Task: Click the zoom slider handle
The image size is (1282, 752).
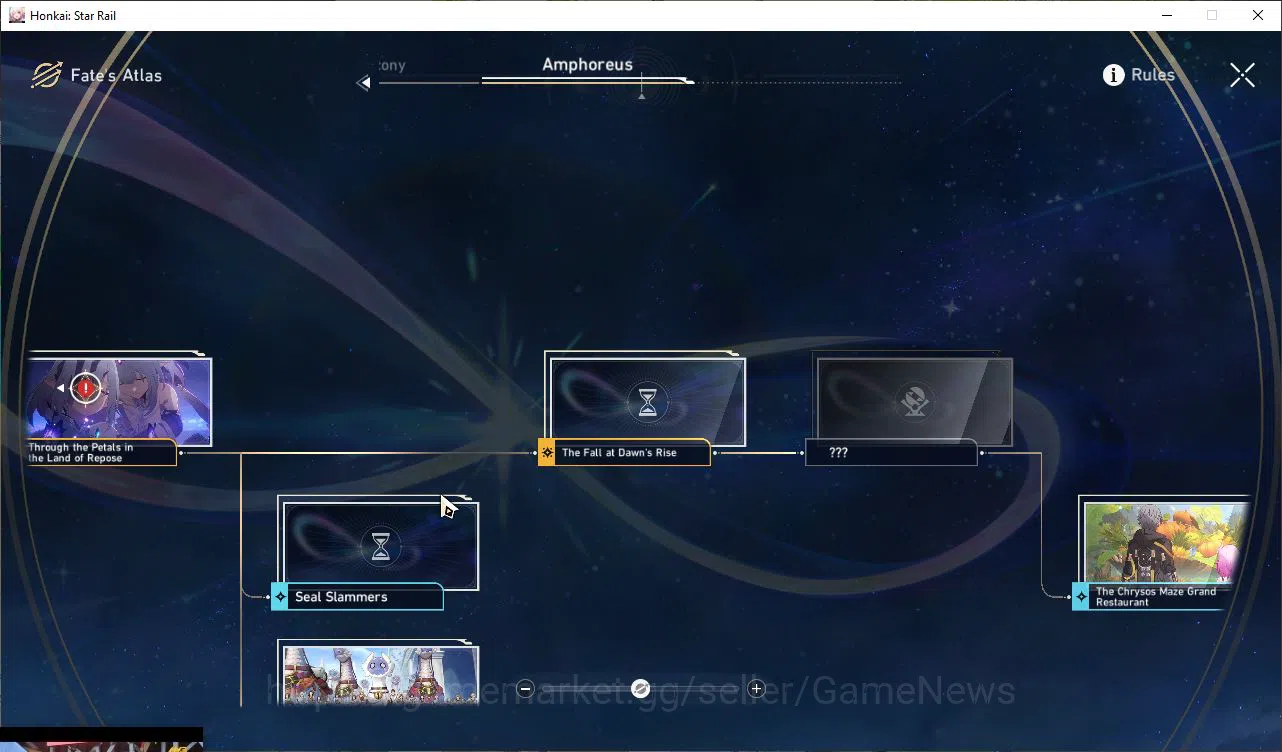Action: coord(641,688)
